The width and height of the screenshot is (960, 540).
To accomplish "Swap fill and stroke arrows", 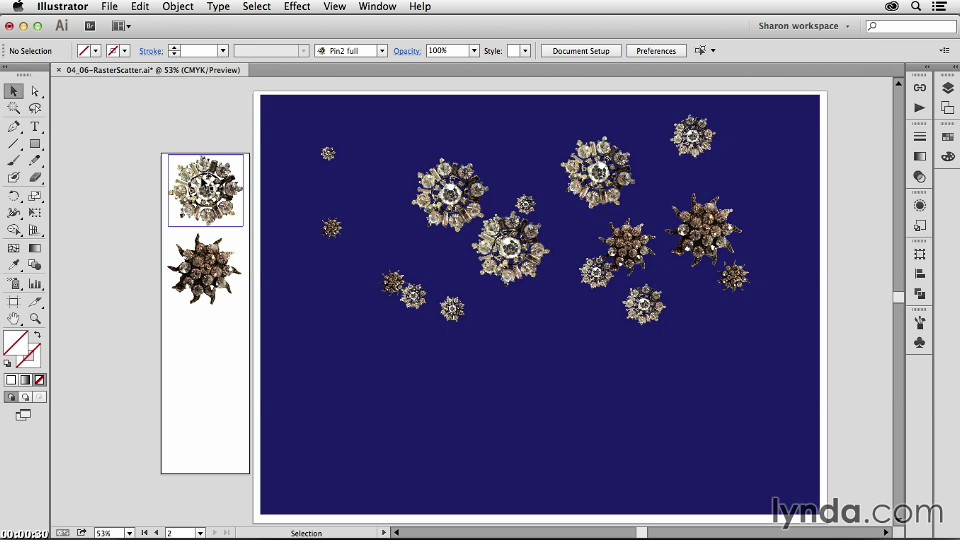I will click(37, 335).
